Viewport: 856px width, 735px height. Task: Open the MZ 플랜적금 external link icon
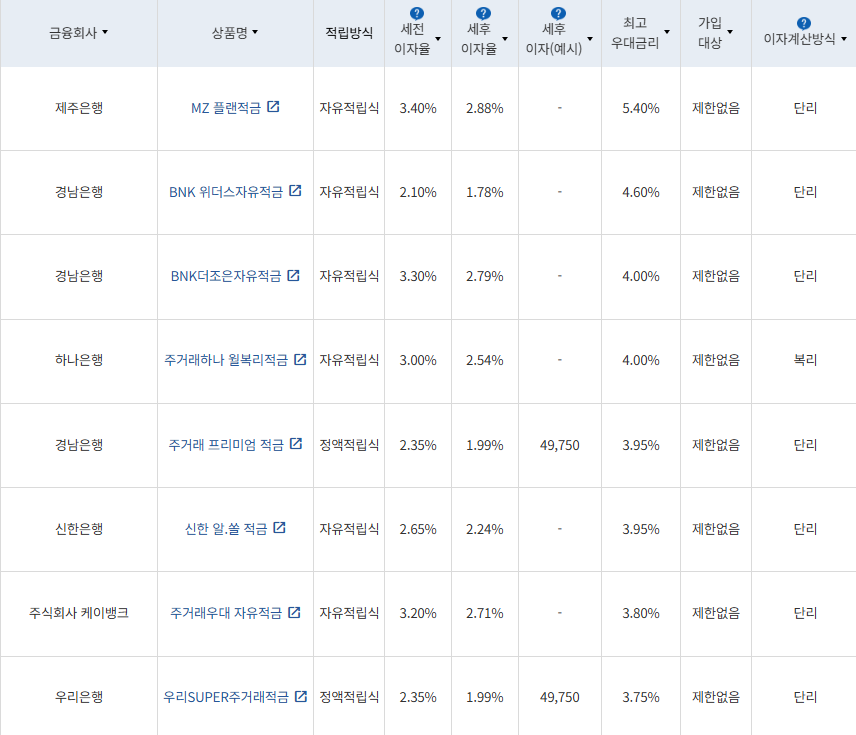pos(274,107)
